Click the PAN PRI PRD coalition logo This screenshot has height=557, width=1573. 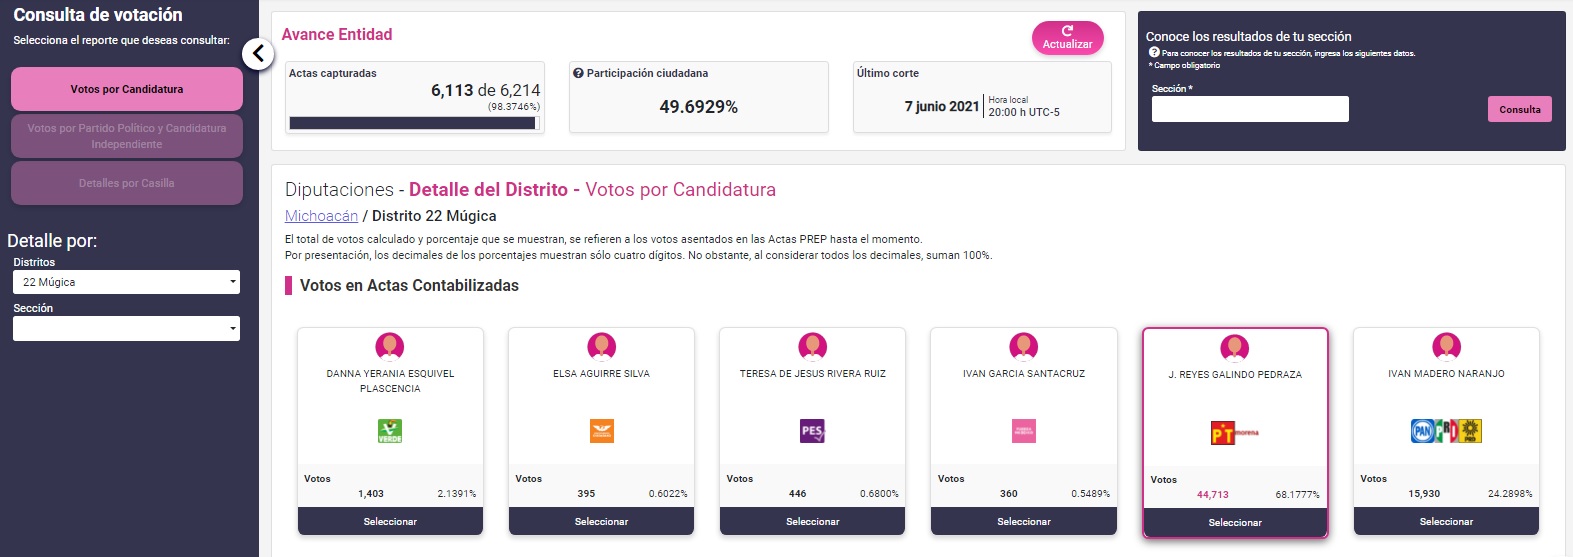click(x=1446, y=431)
